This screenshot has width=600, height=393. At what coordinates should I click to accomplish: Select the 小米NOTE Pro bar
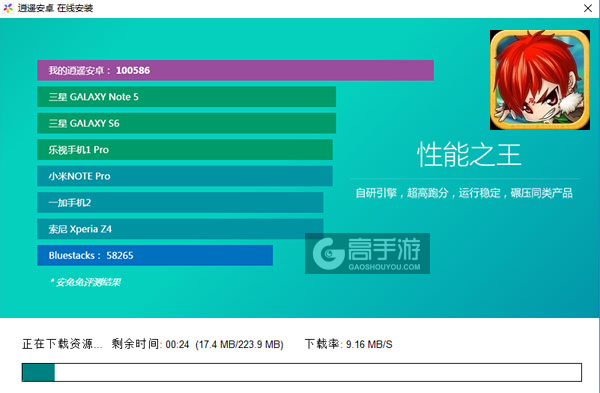[x=185, y=176]
